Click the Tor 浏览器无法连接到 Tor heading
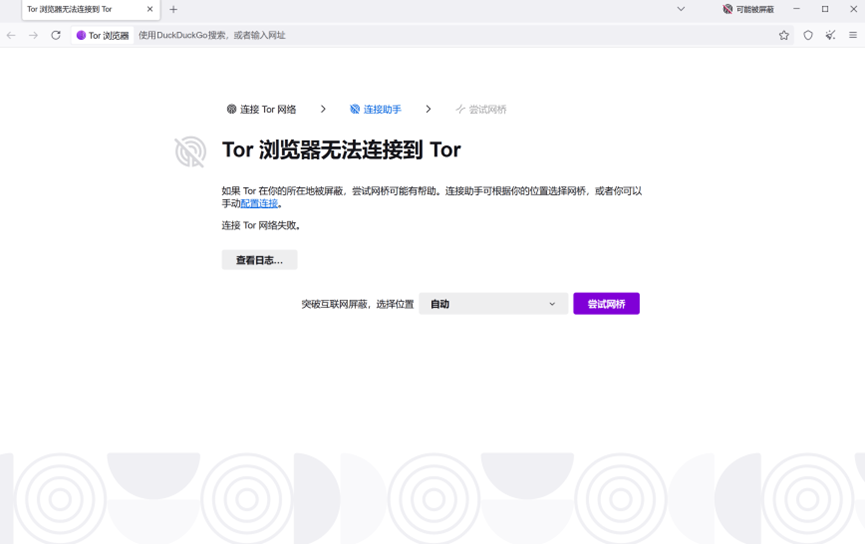 tap(341, 150)
